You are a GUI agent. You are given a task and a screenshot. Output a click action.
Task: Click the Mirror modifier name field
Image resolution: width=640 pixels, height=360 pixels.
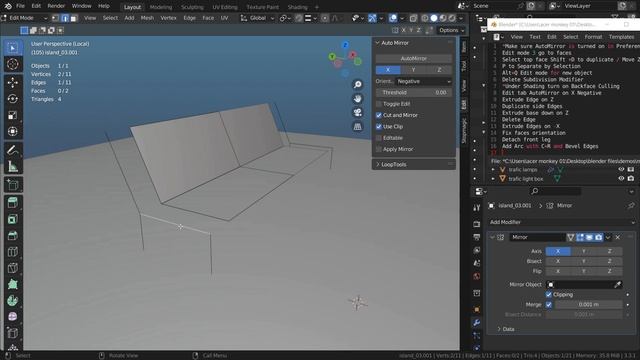pyautogui.click(x=537, y=237)
